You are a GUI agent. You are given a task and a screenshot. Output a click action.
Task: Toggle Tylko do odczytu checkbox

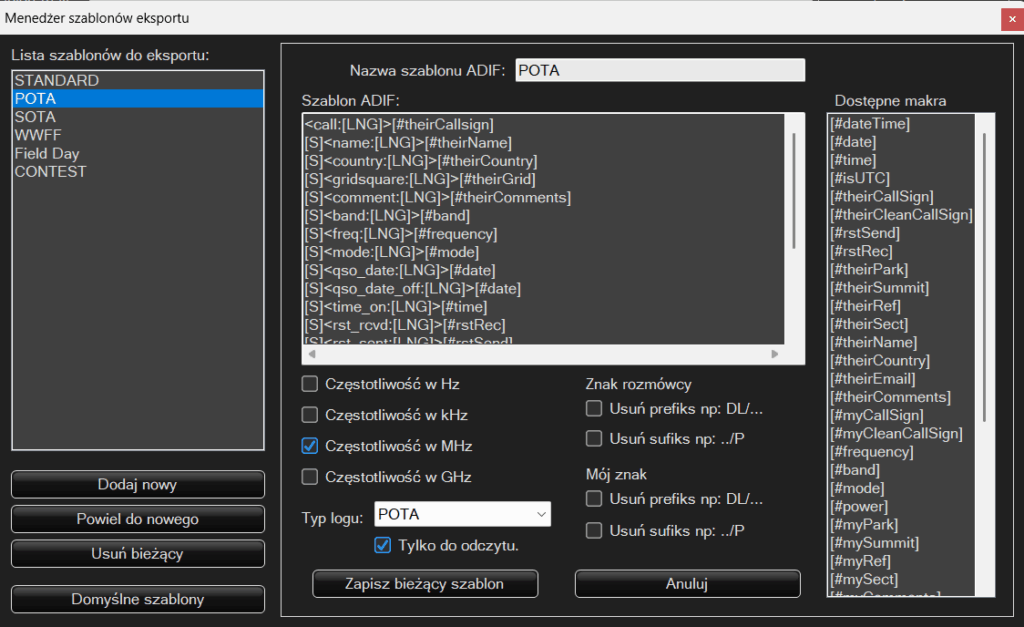coord(382,545)
